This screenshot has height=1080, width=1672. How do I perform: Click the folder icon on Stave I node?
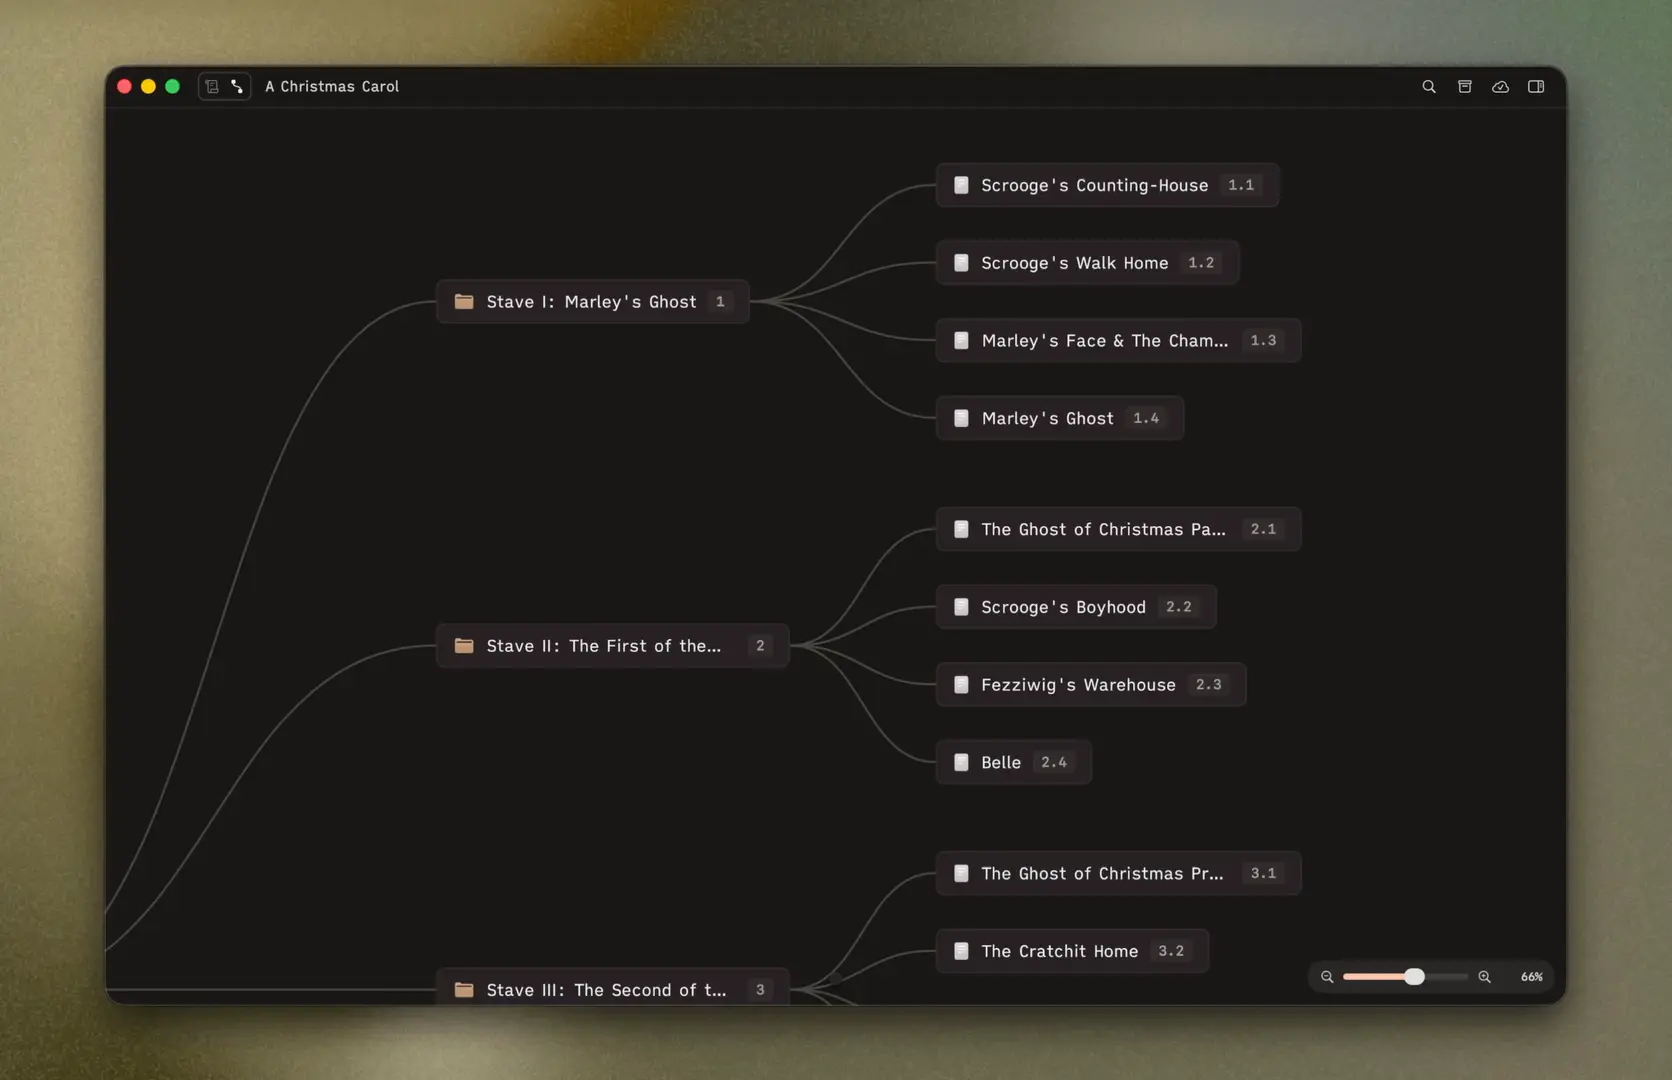[x=463, y=301]
